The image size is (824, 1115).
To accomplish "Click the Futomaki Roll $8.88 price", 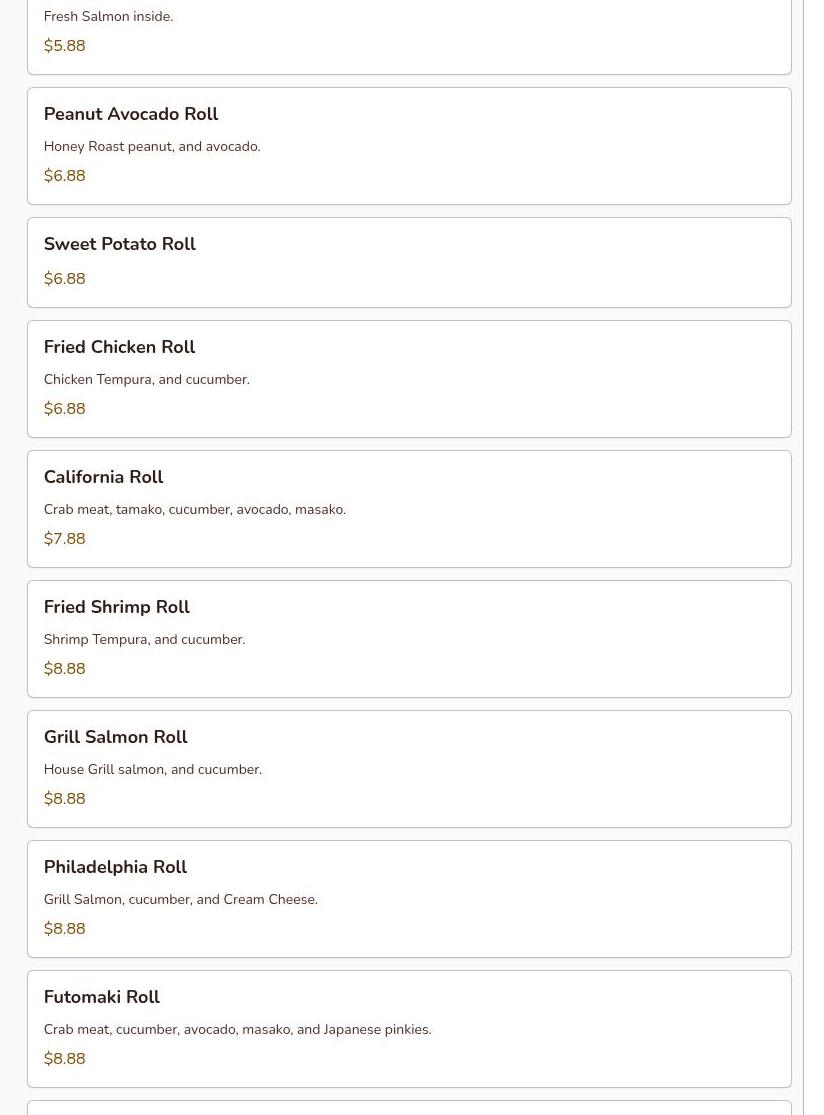I will 64,1059.
